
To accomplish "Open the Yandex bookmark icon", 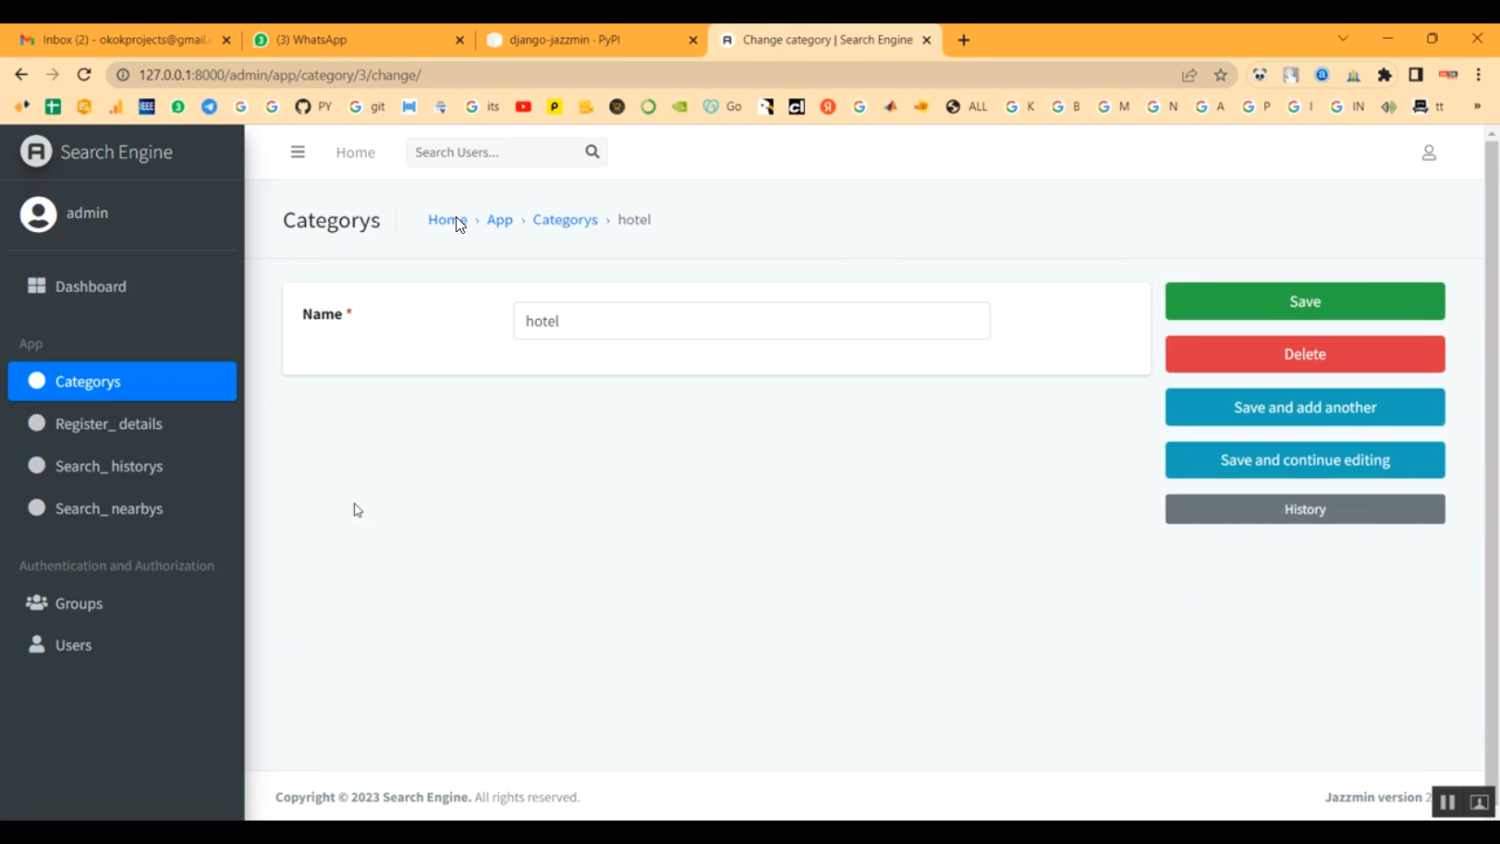I will click(x=828, y=106).
